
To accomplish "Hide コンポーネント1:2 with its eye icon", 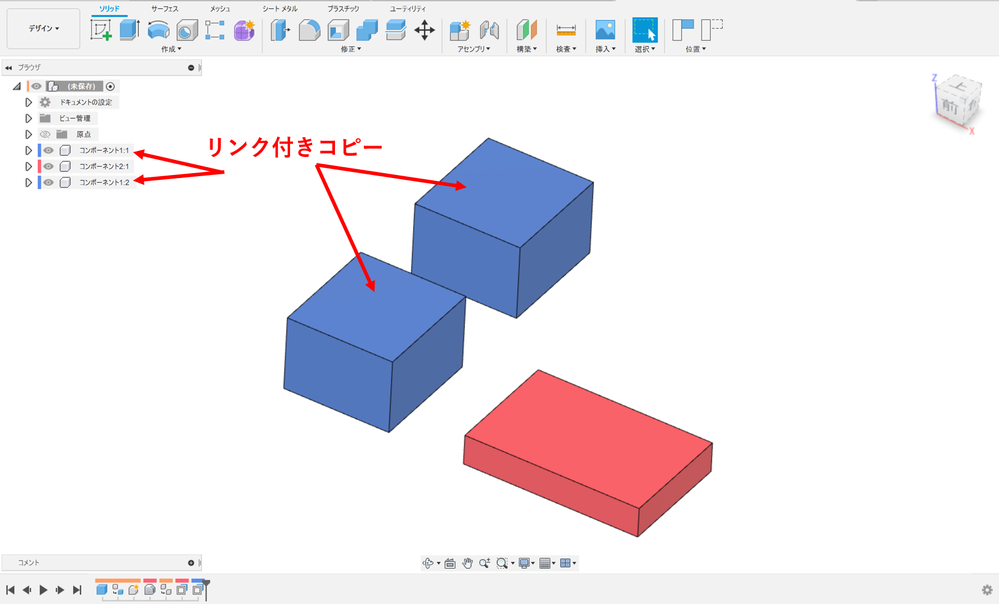I will click(x=48, y=182).
